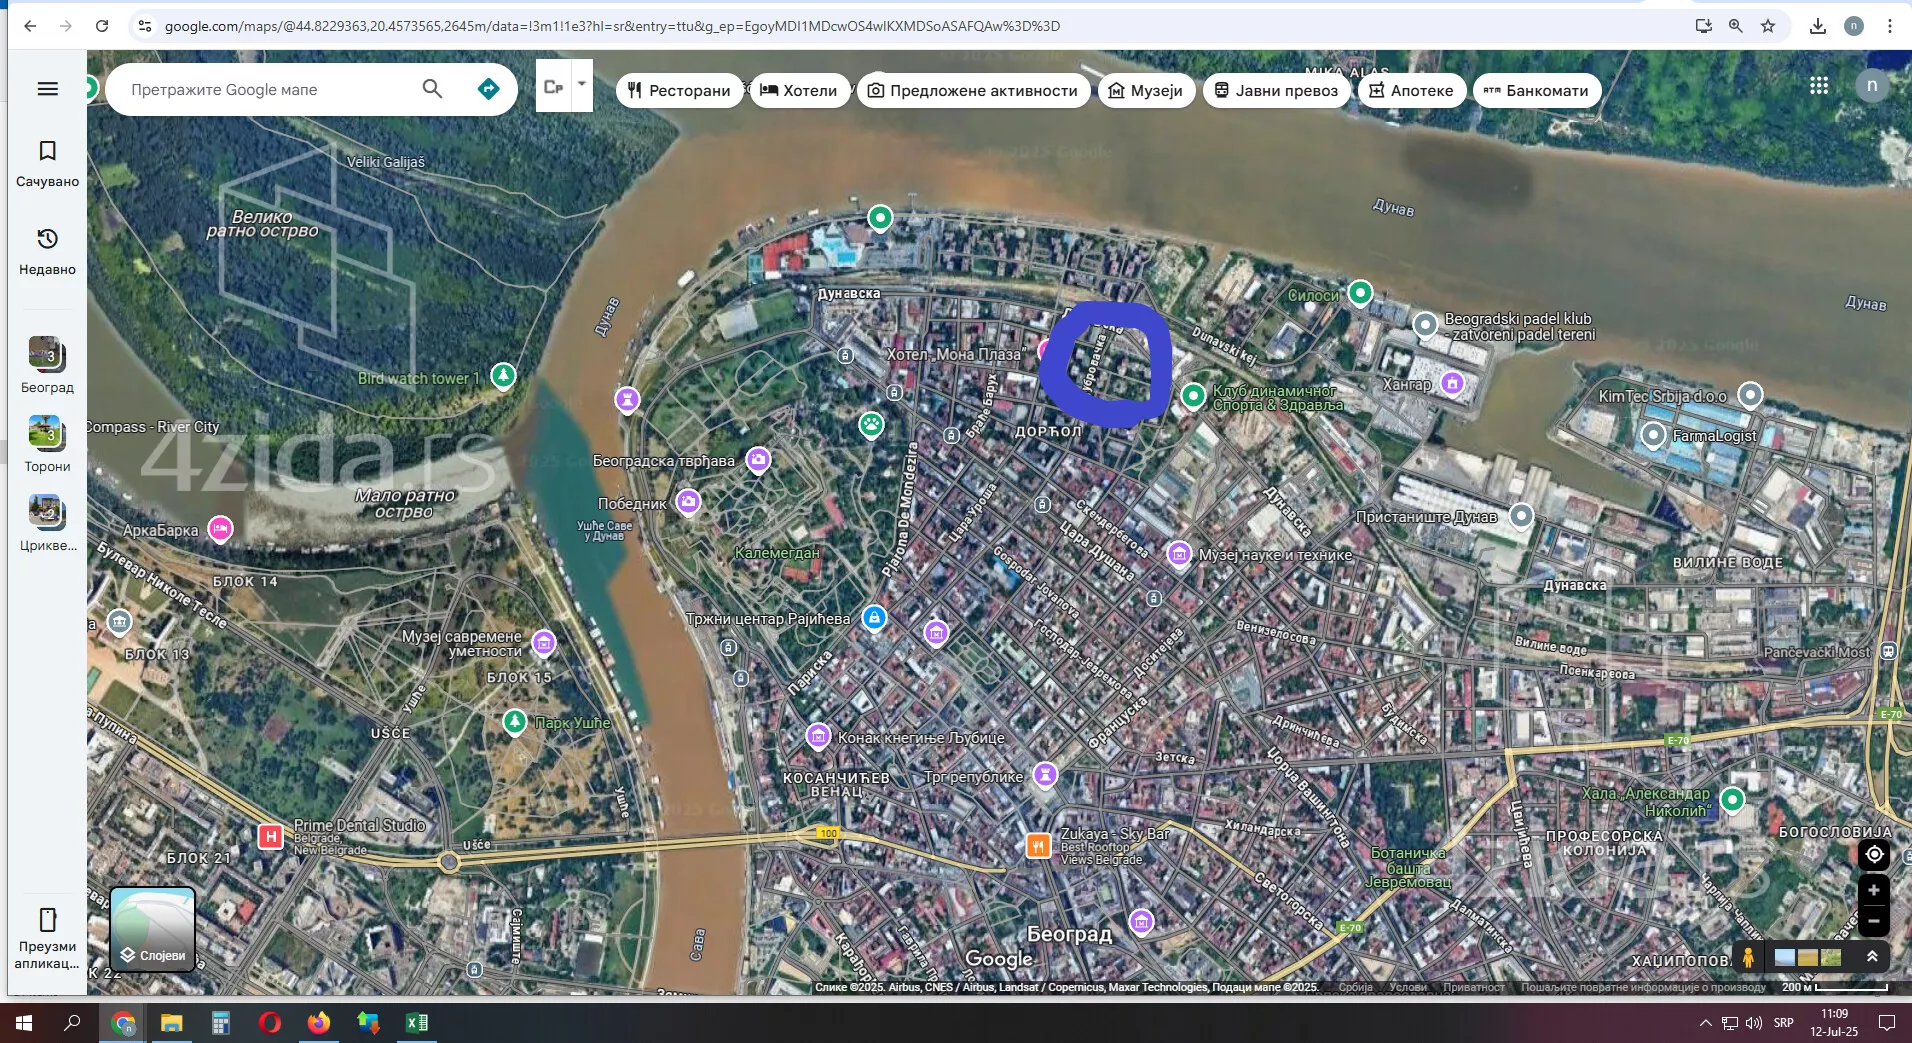
Task: Click the Пристаниште Дунав marker
Action: click(x=1521, y=516)
